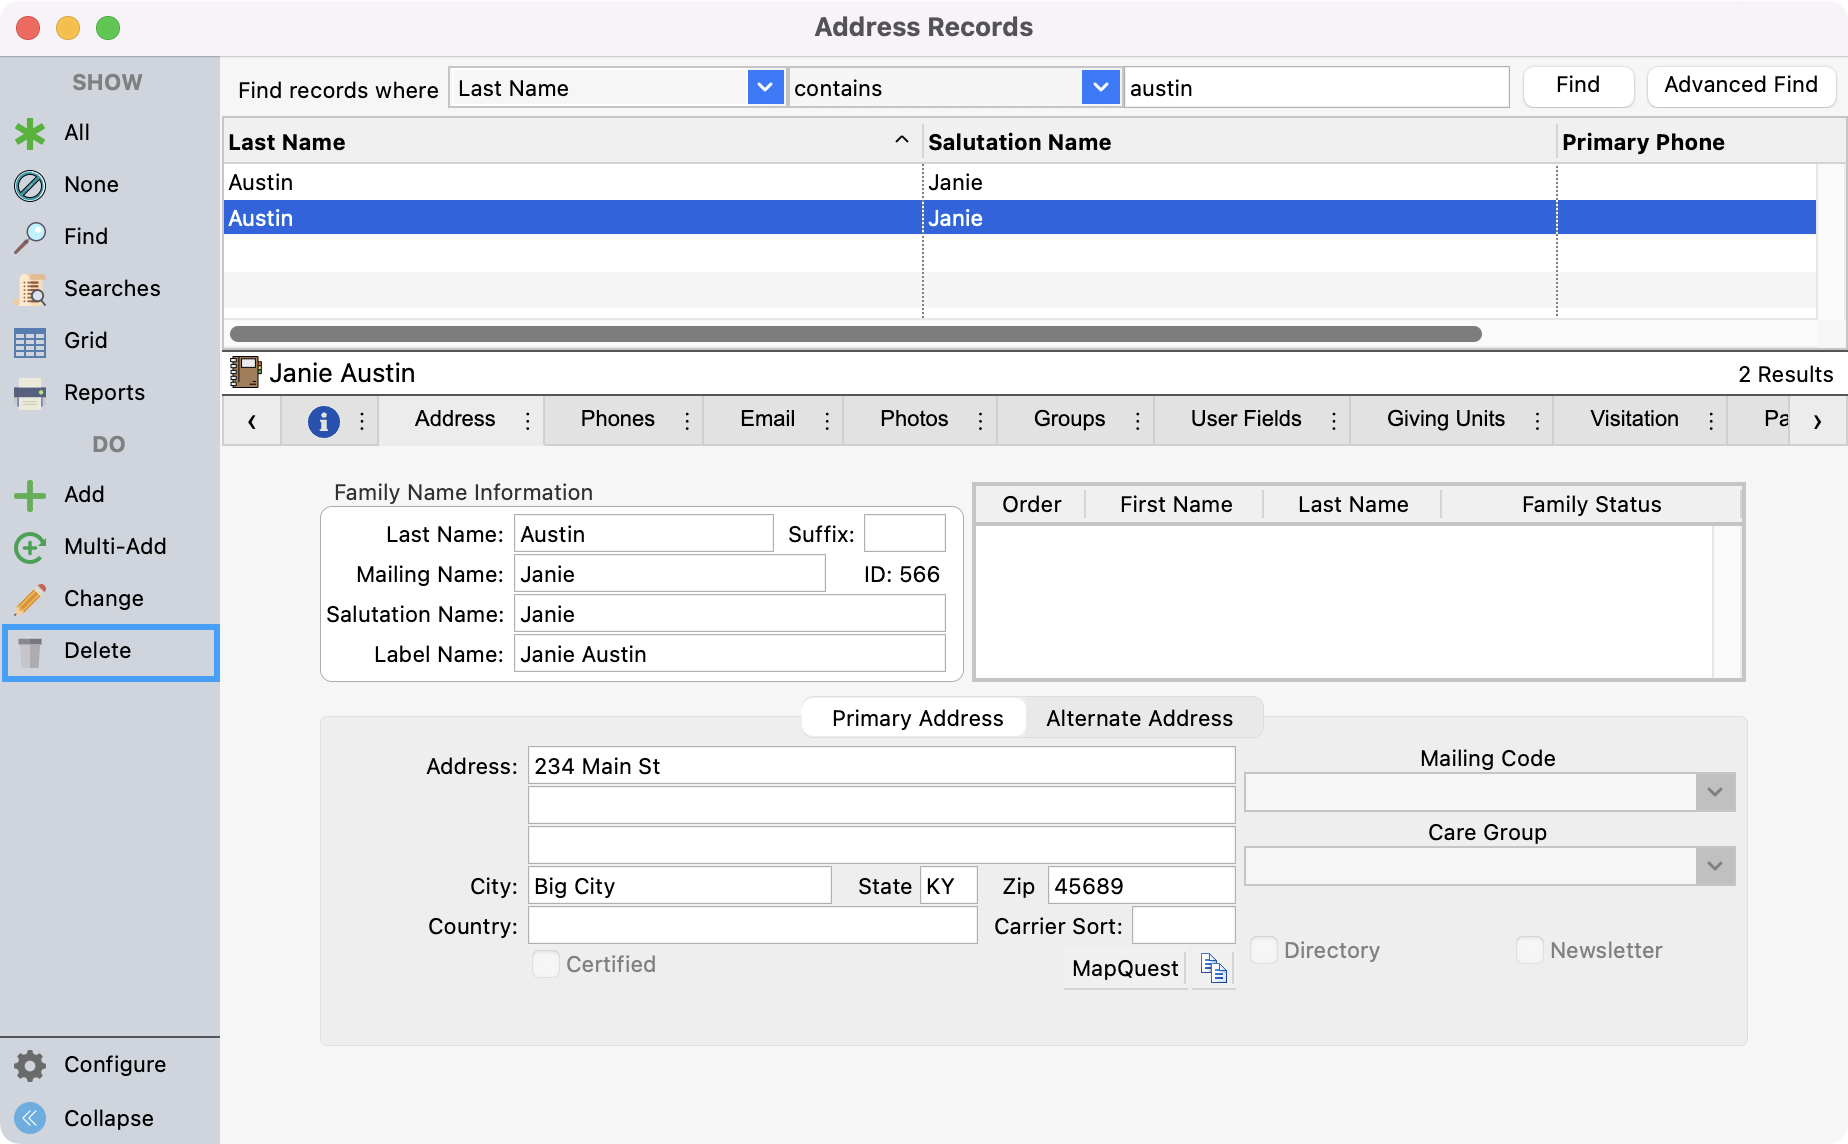
Task: Open the blue info tab icon
Action: point(323,421)
